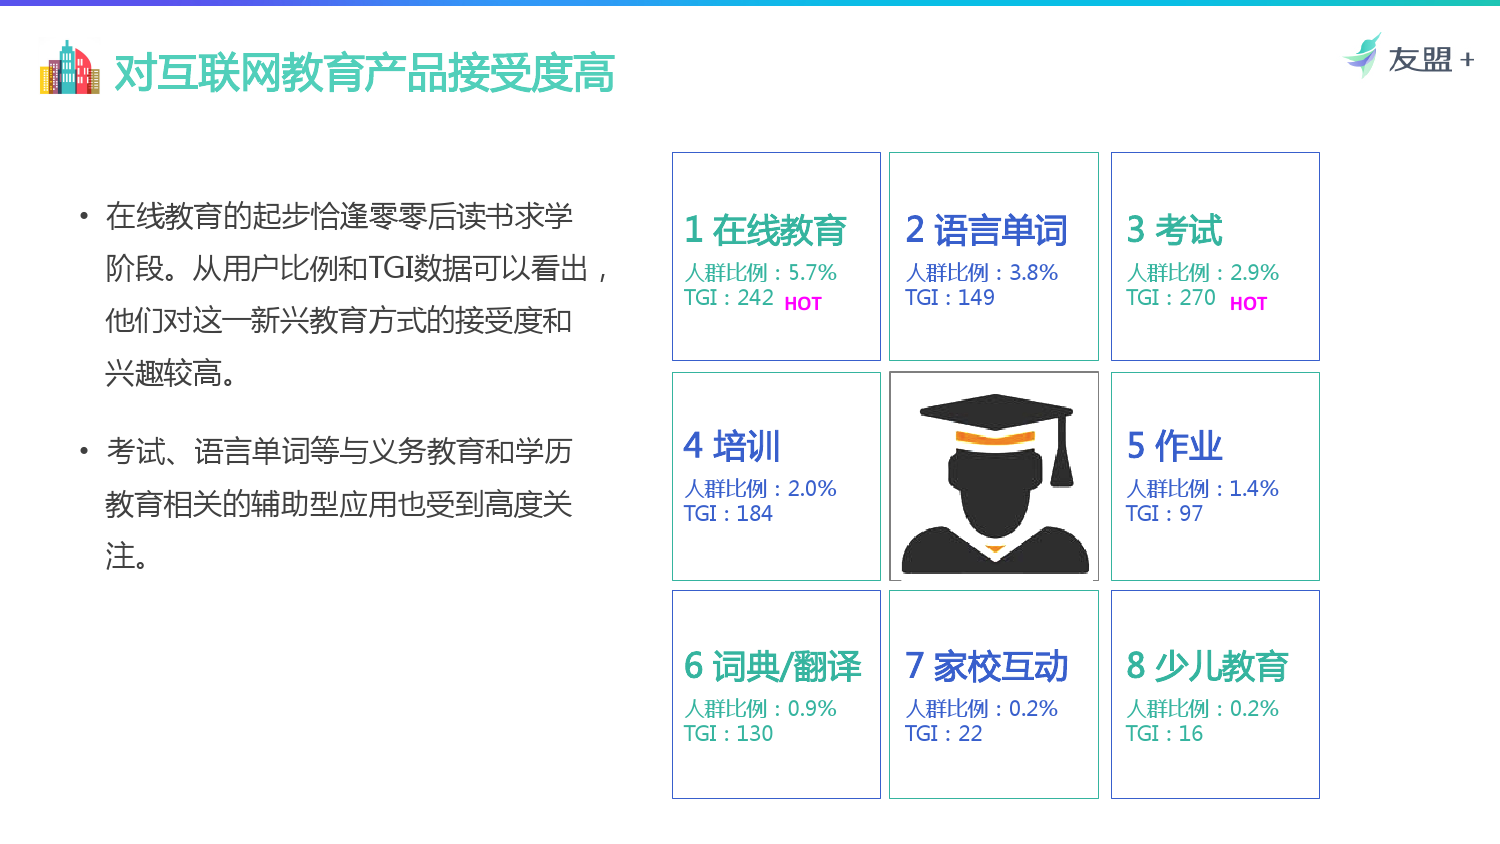The height and width of the screenshot is (844, 1500).
Task: Open the 7 家校互动 tile
Action: point(986,666)
